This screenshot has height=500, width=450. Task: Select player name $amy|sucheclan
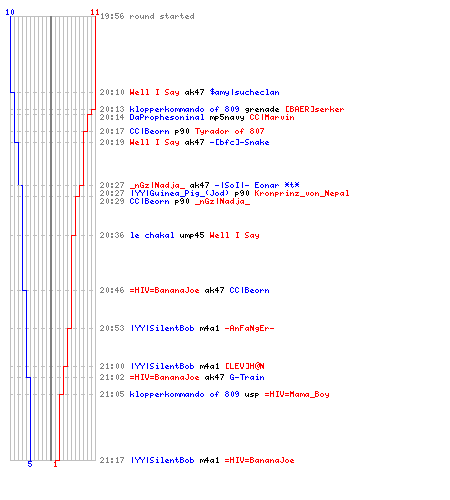coord(244,92)
